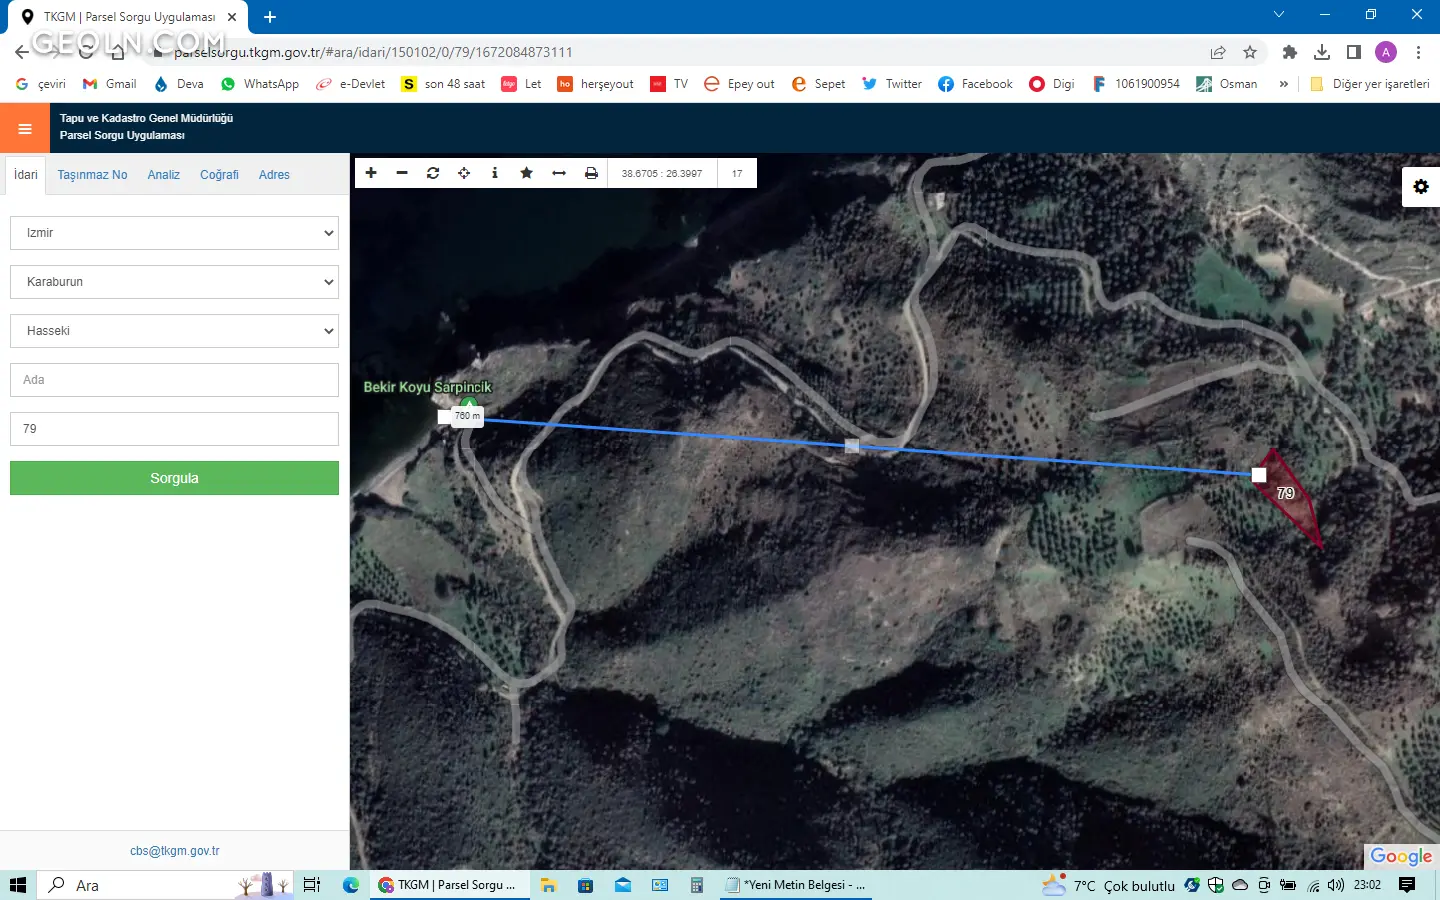Screen dimensions: 1440x900
Task: Switch to the Taşınmaz No tab
Action: pos(92,175)
